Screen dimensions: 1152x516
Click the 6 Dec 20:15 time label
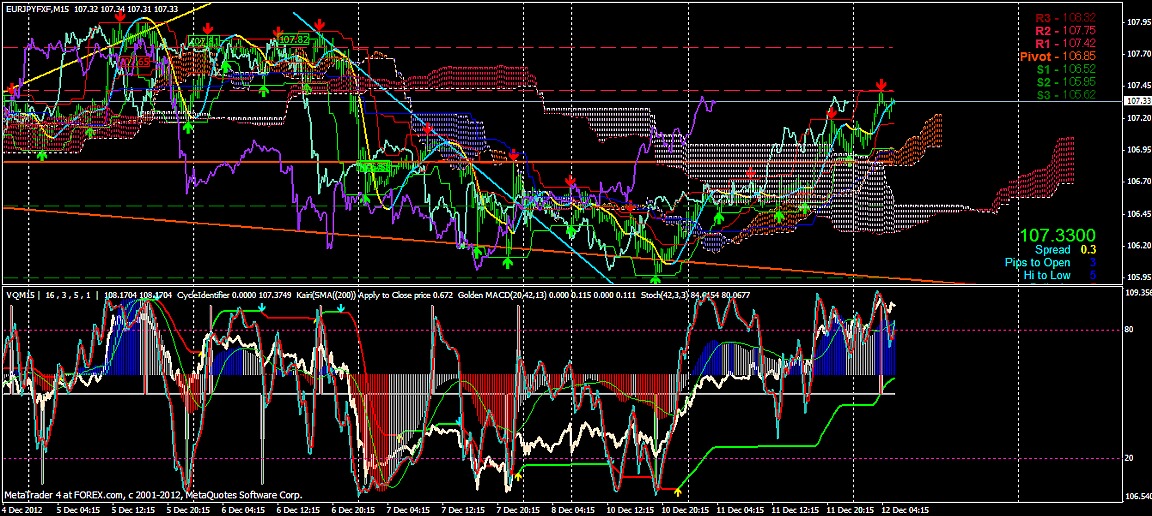(355, 509)
